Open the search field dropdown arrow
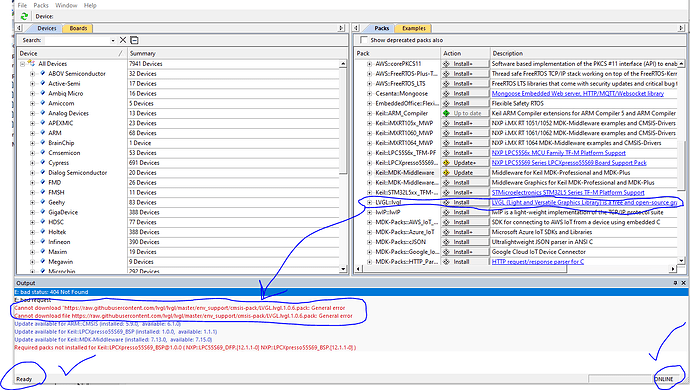Image resolution: width=690 pixels, height=390 pixels. click(x=113, y=40)
